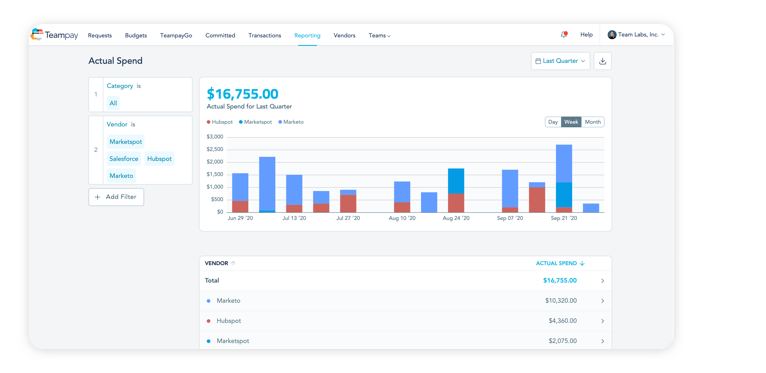Viewport: 766px width, 373px height.
Task: Click the Marketo $10,320.00 amount
Action: pyautogui.click(x=561, y=301)
